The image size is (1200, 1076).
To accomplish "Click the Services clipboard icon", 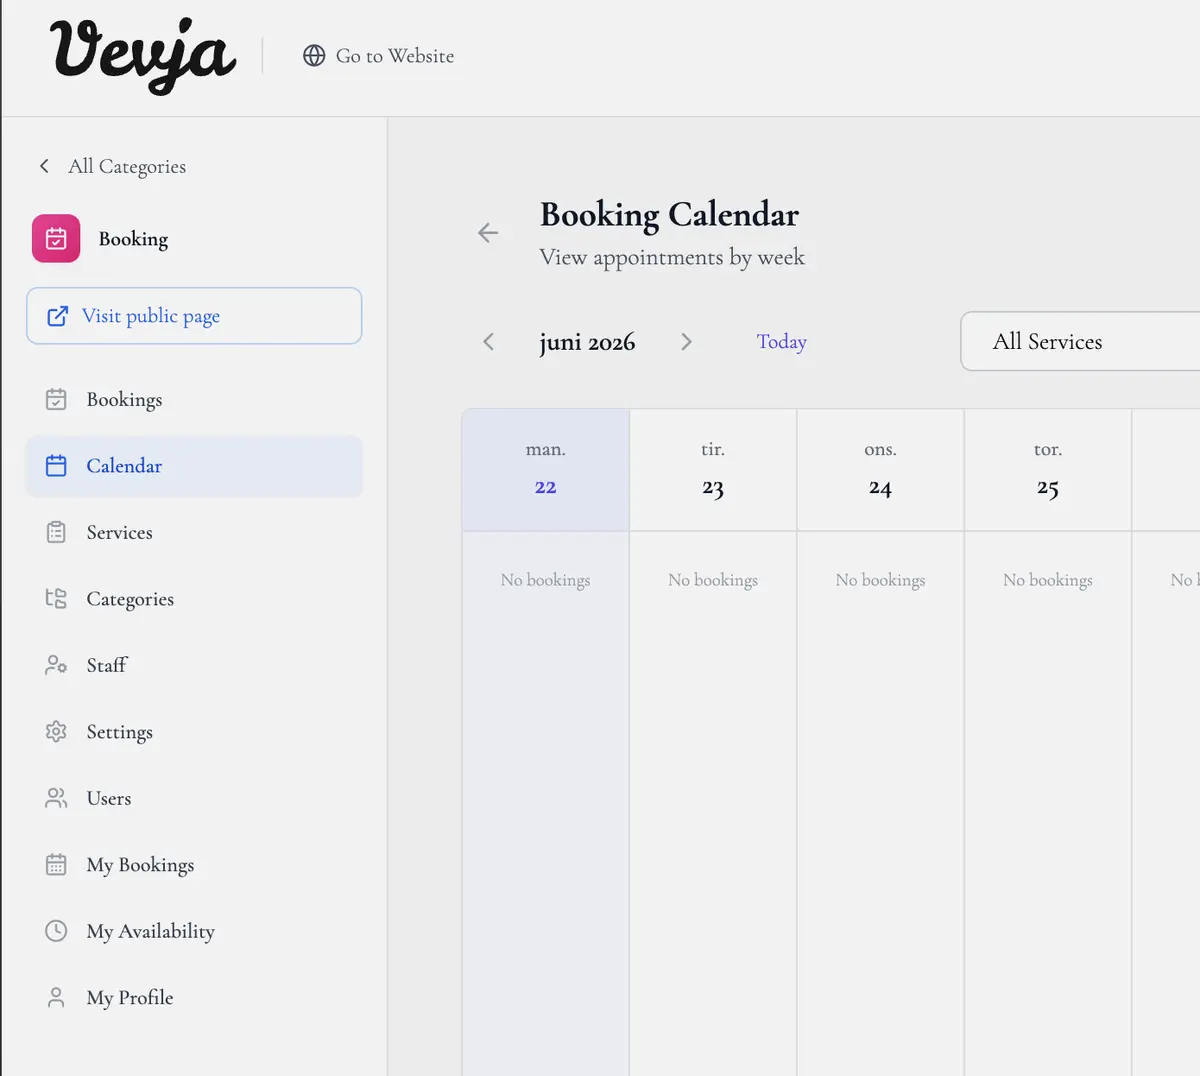I will [56, 532].
